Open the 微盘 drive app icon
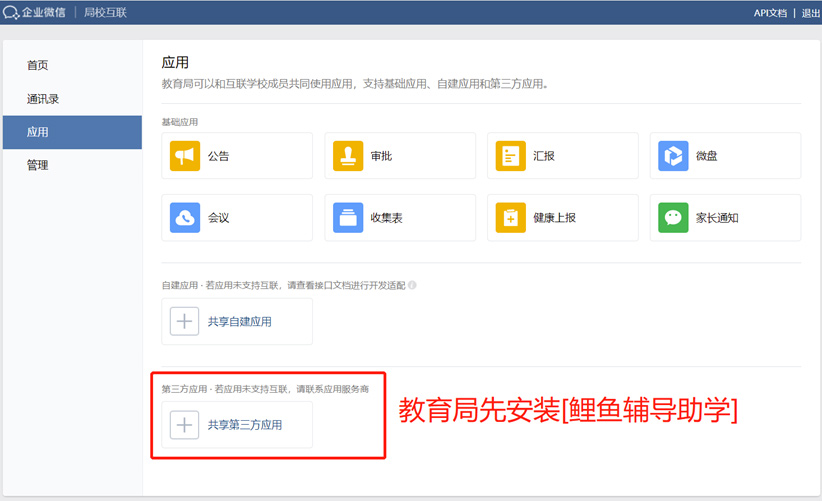The height and width of the screenshot is (501, 822). (673, 156)
